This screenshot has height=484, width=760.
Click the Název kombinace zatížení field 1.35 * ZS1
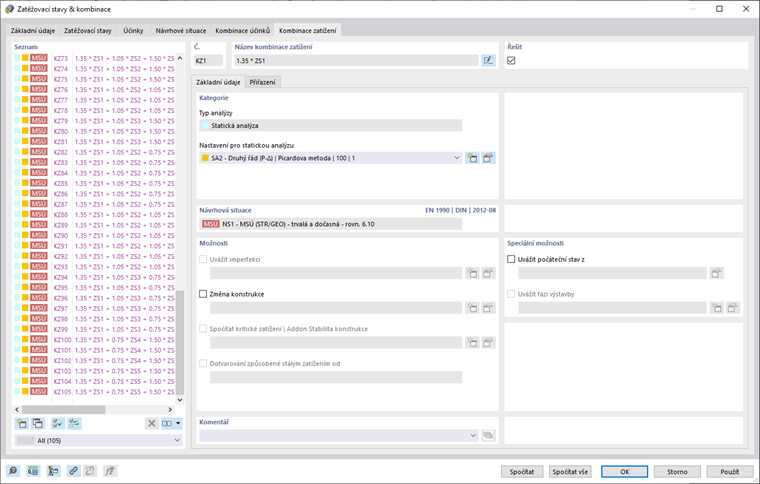(x=356, y=61)
